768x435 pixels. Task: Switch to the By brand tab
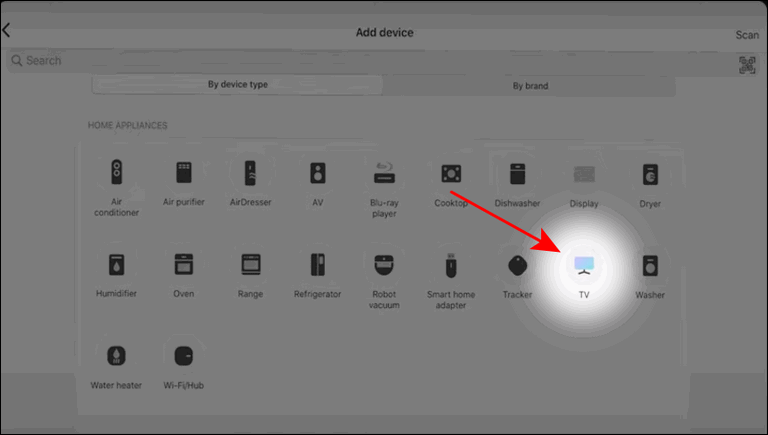pos(530,86)
